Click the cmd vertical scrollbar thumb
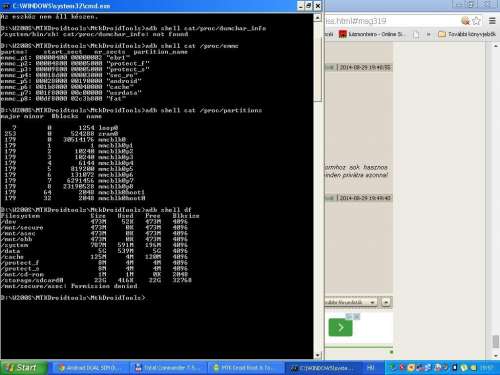Screen dimensions: 500x375 (x=318, y=68)
